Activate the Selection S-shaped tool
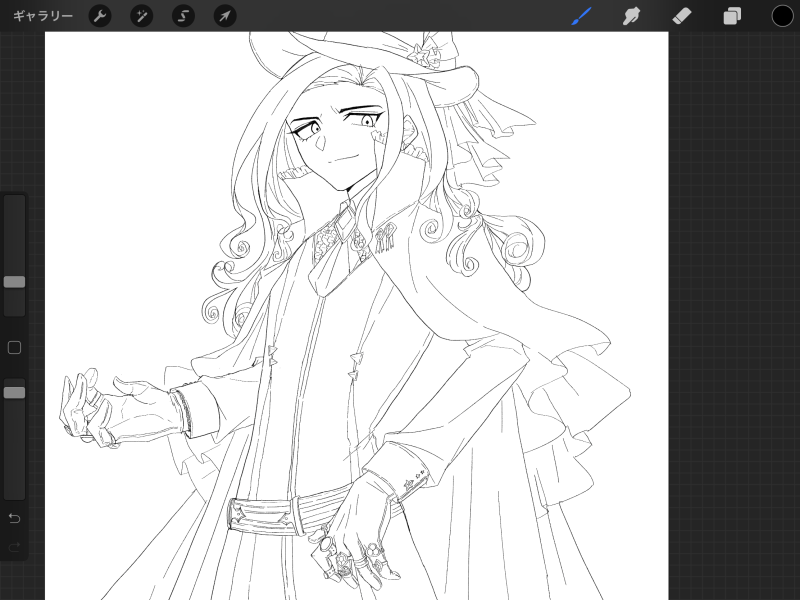 tap(183, 16)
